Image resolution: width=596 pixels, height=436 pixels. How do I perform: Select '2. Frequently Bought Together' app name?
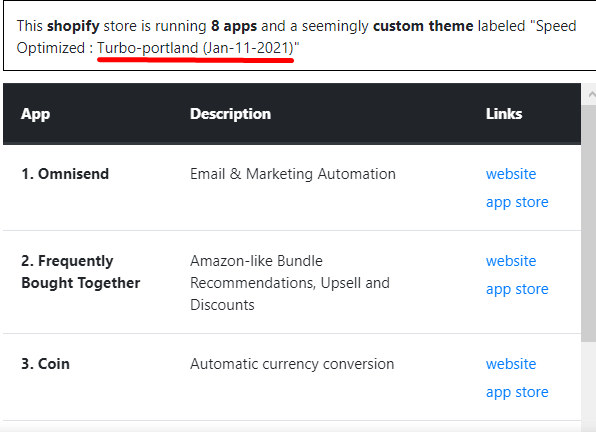coord(81,272)
